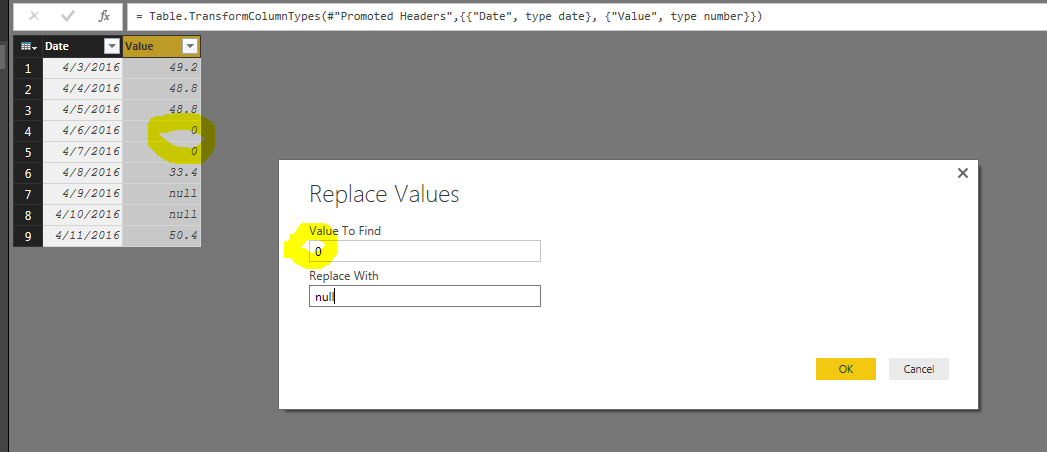Image resolution: width=1047 pixels, height=452 pixels.
Task: Open the Value column filter dropdown
Action: pos(190,46)
